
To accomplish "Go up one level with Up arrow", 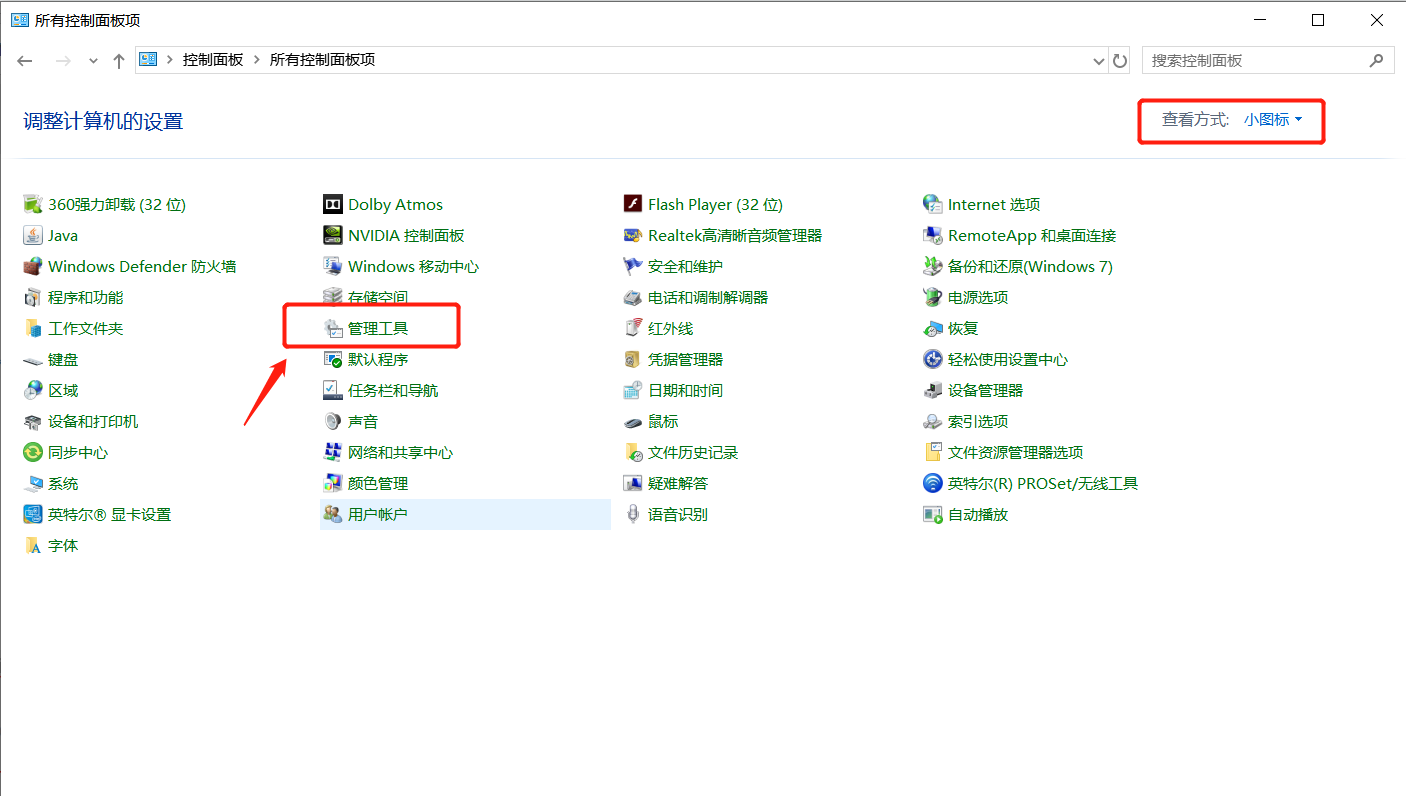I will pos(119,61).
